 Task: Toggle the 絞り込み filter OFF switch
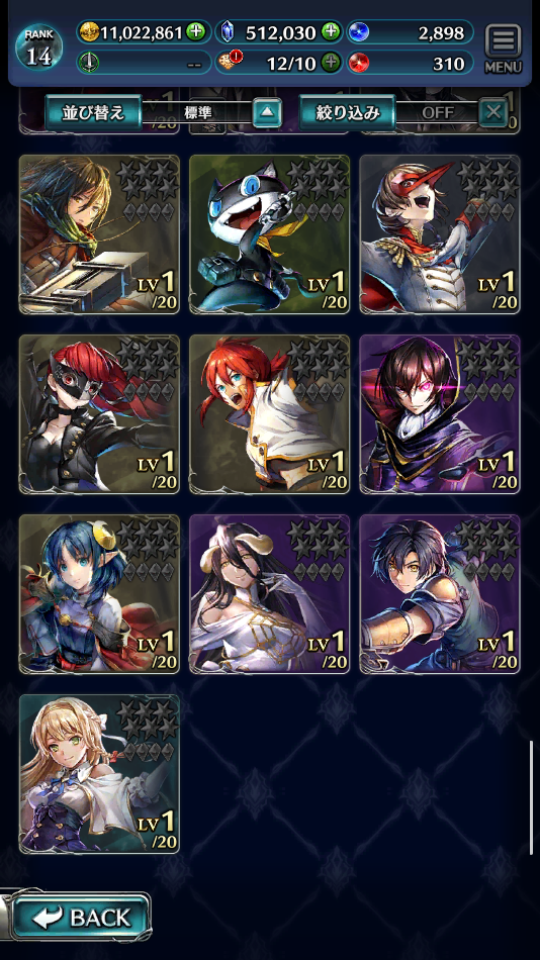tap(437, 113)
